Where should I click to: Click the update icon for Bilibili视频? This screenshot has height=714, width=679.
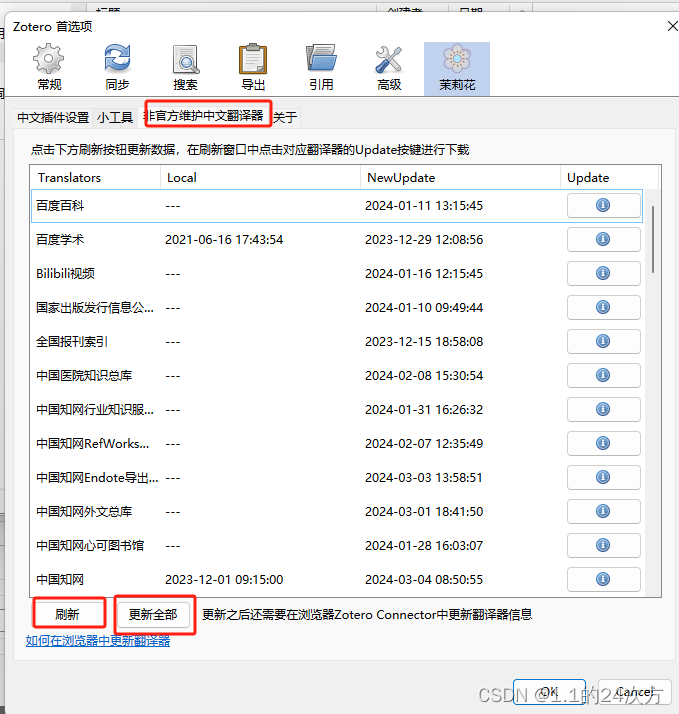pos(603,273)
